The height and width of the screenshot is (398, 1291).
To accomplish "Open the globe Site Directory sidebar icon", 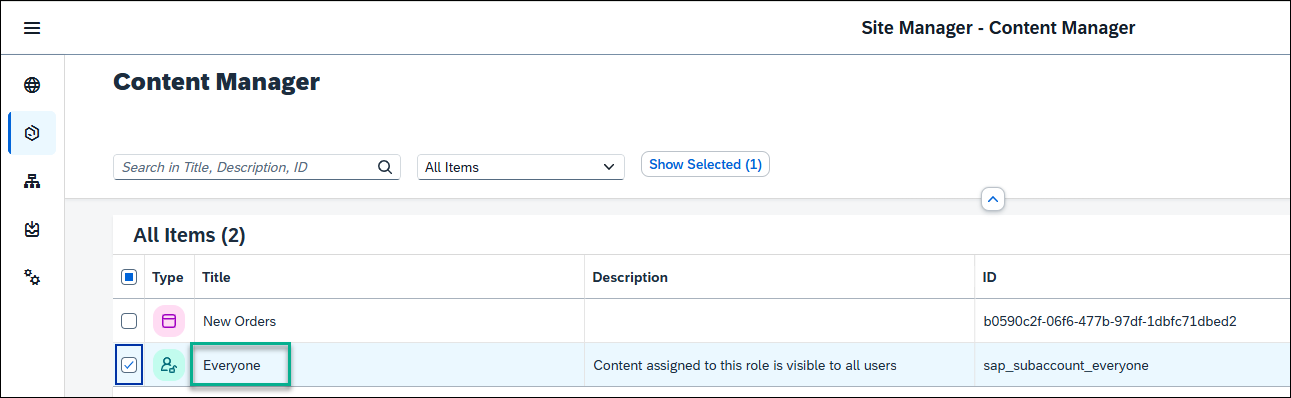I will (32, 86).
